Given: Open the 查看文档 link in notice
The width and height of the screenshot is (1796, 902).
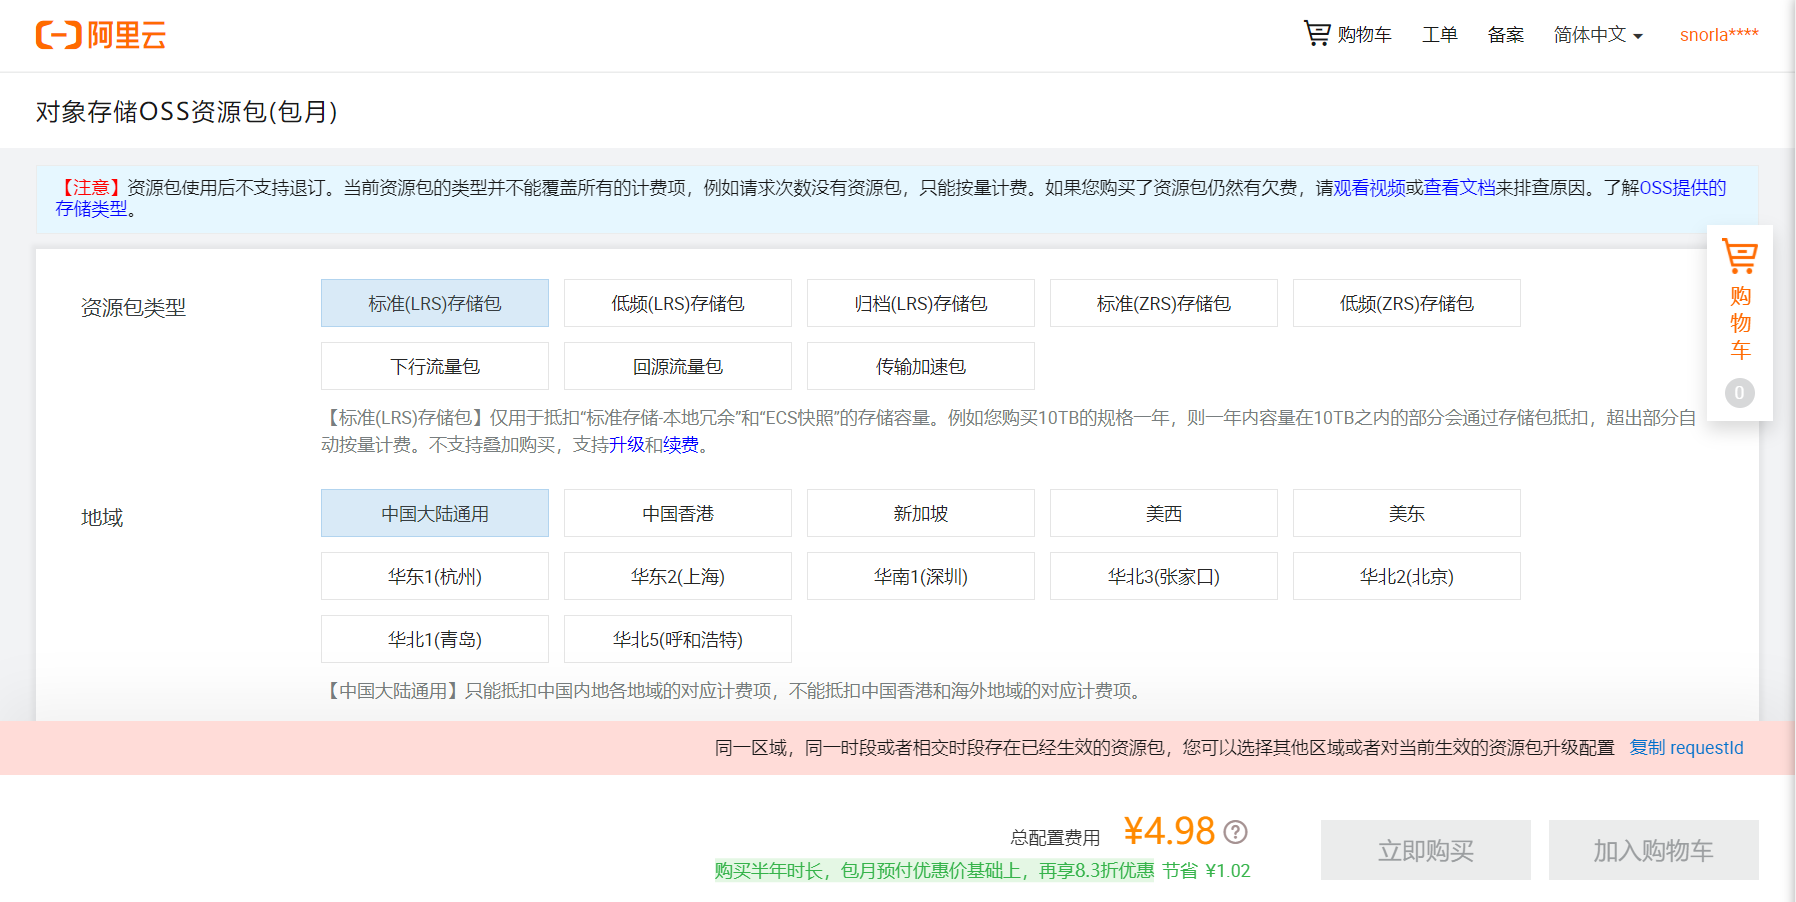Looking at the screenshot, I should pyautogui.click(x=1460, y=188).
